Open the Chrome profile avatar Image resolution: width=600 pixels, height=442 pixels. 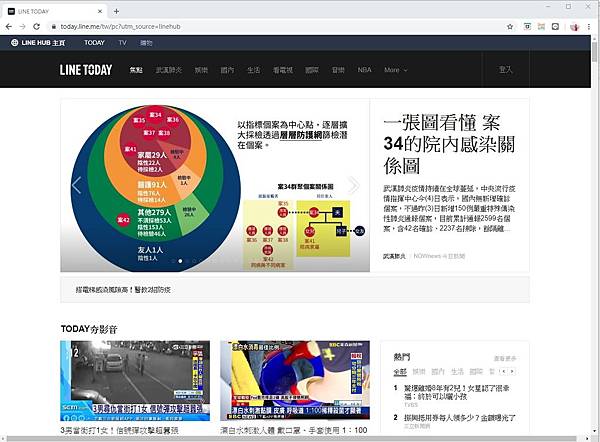[574, 26]
